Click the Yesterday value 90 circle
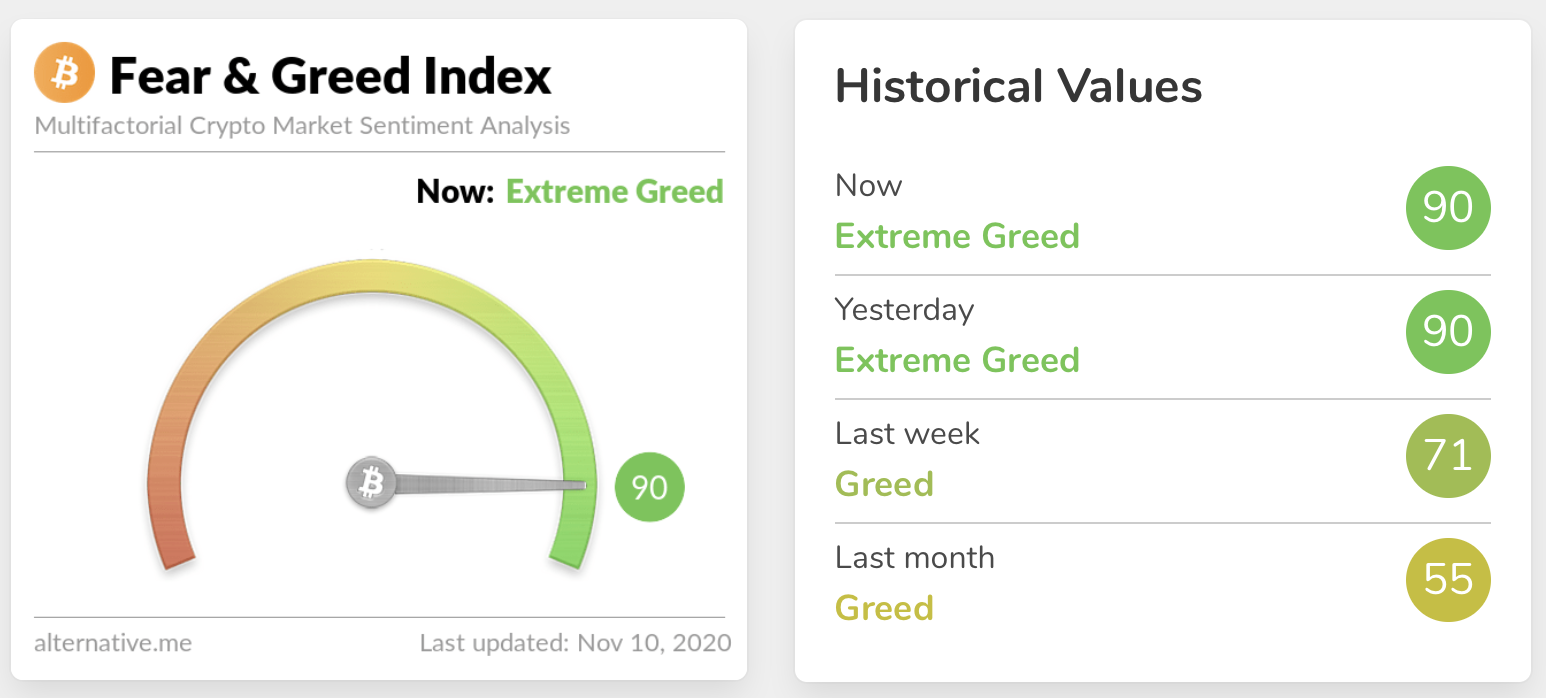The width and height of the screenshot is (1546, 698). [x=1447, y=333]
